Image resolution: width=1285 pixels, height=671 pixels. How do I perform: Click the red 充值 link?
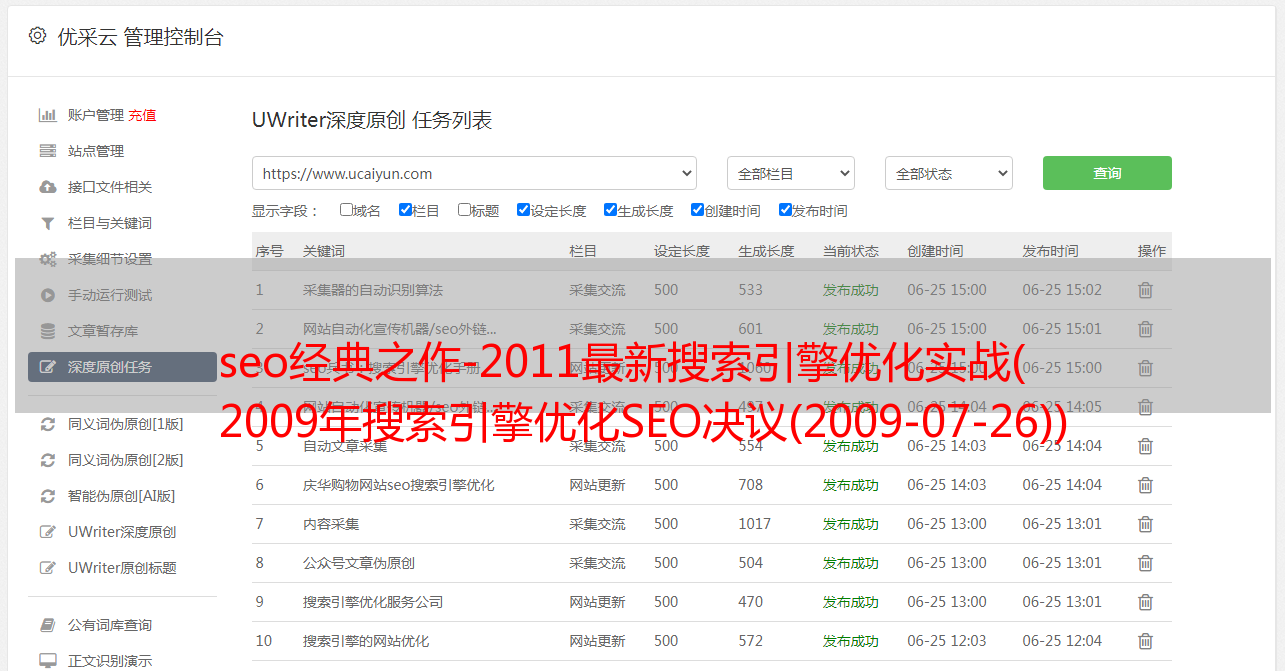click(142, 115)
